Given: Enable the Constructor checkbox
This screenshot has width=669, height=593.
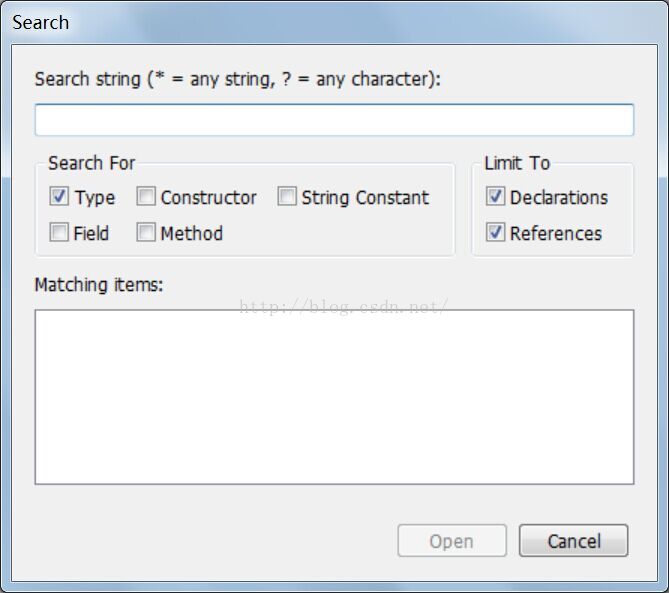Looking at the screenshot, I should [x=146, y=197].
